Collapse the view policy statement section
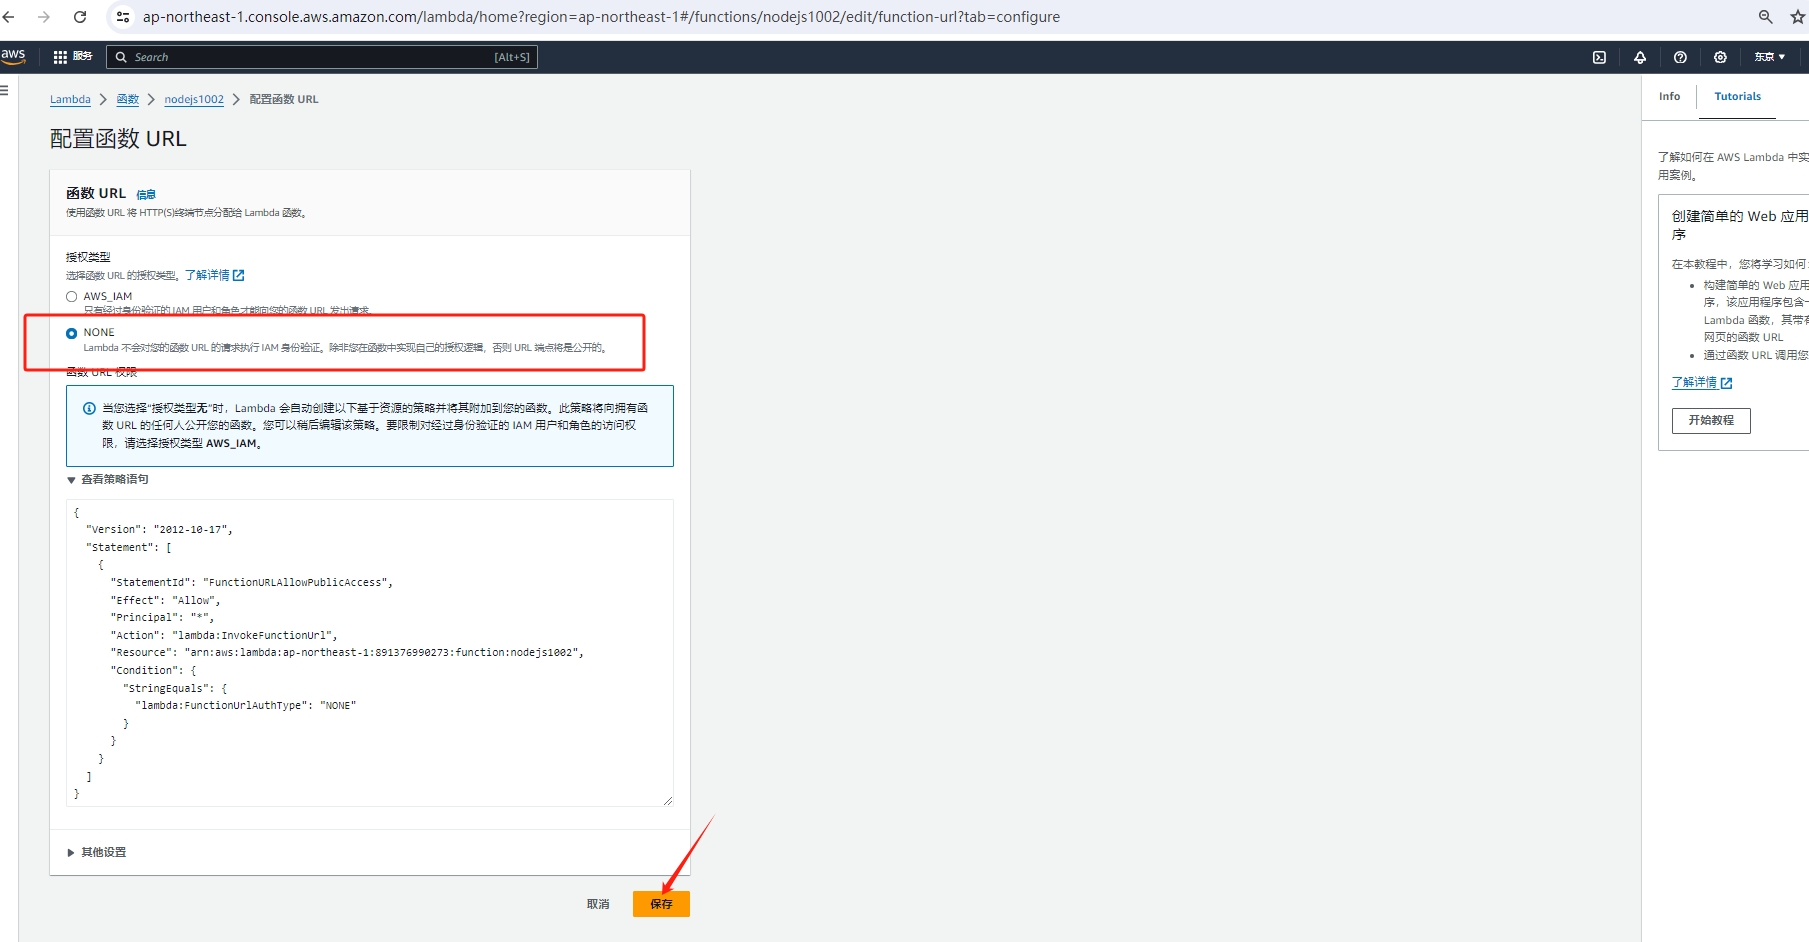The image size is (1809, 942). coord(107,479)
